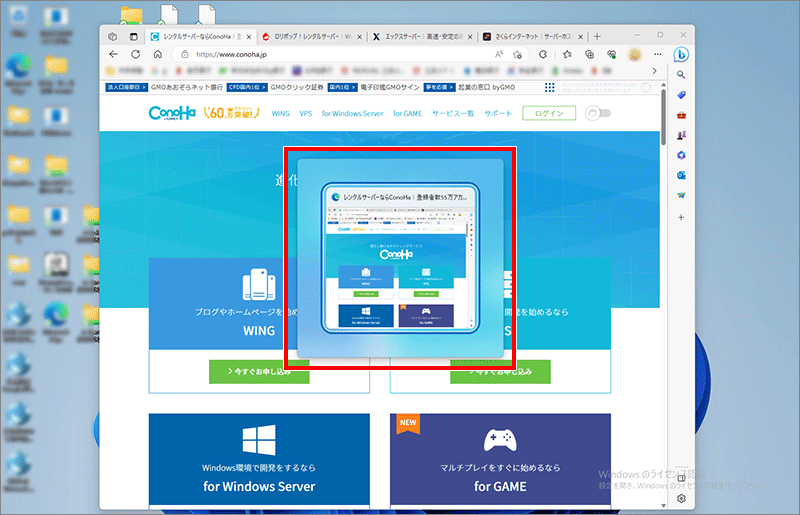Screen dimensions: 800x515
Task: Open the sidebar Drop paper plane icon
Action: tap(681, 195)
